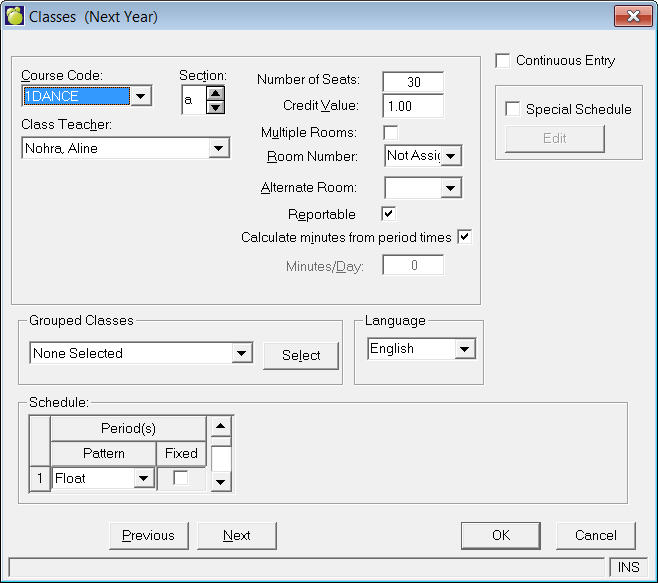Screen dimensions: 658x583
Task: Open the Course Code dropdown
Action: point(141,96)
